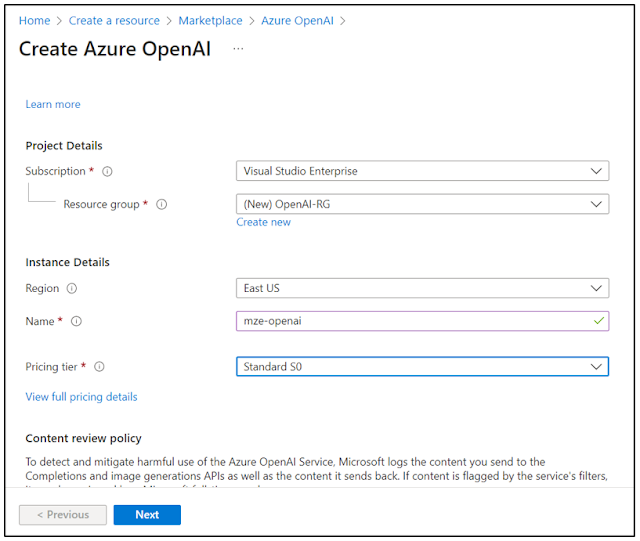
Task: Open the Subscription dropdown
Action: (x=422, y=171)
